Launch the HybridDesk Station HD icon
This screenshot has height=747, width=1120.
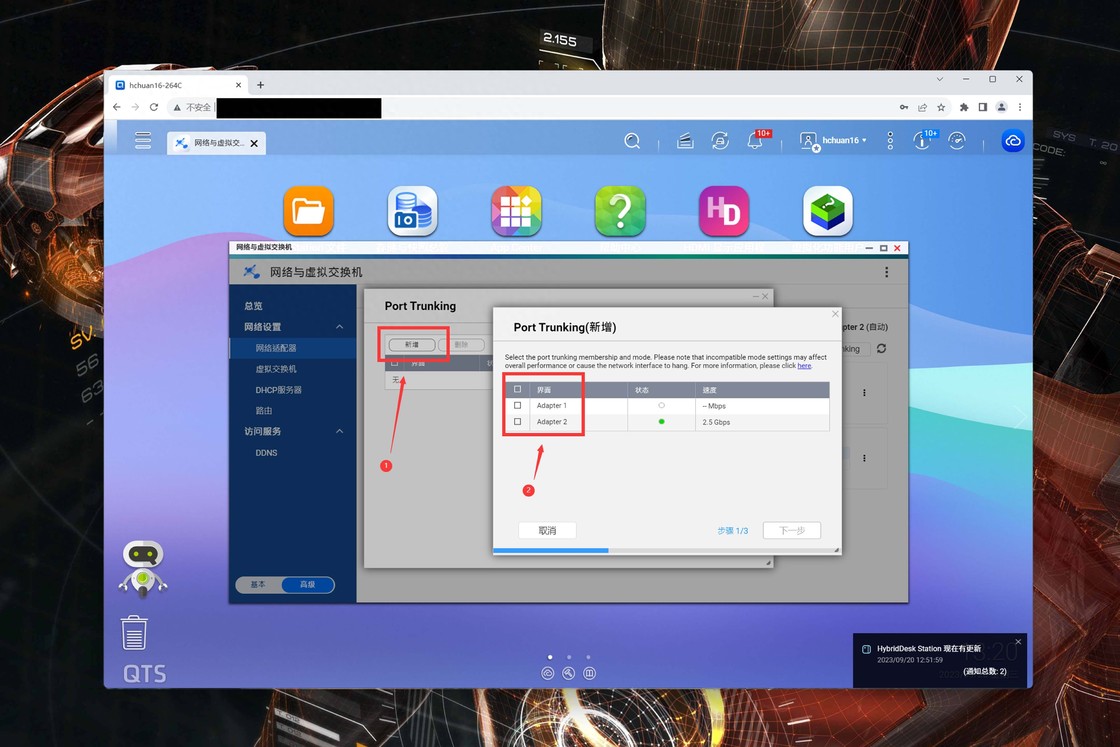click(x=724, y=211)
